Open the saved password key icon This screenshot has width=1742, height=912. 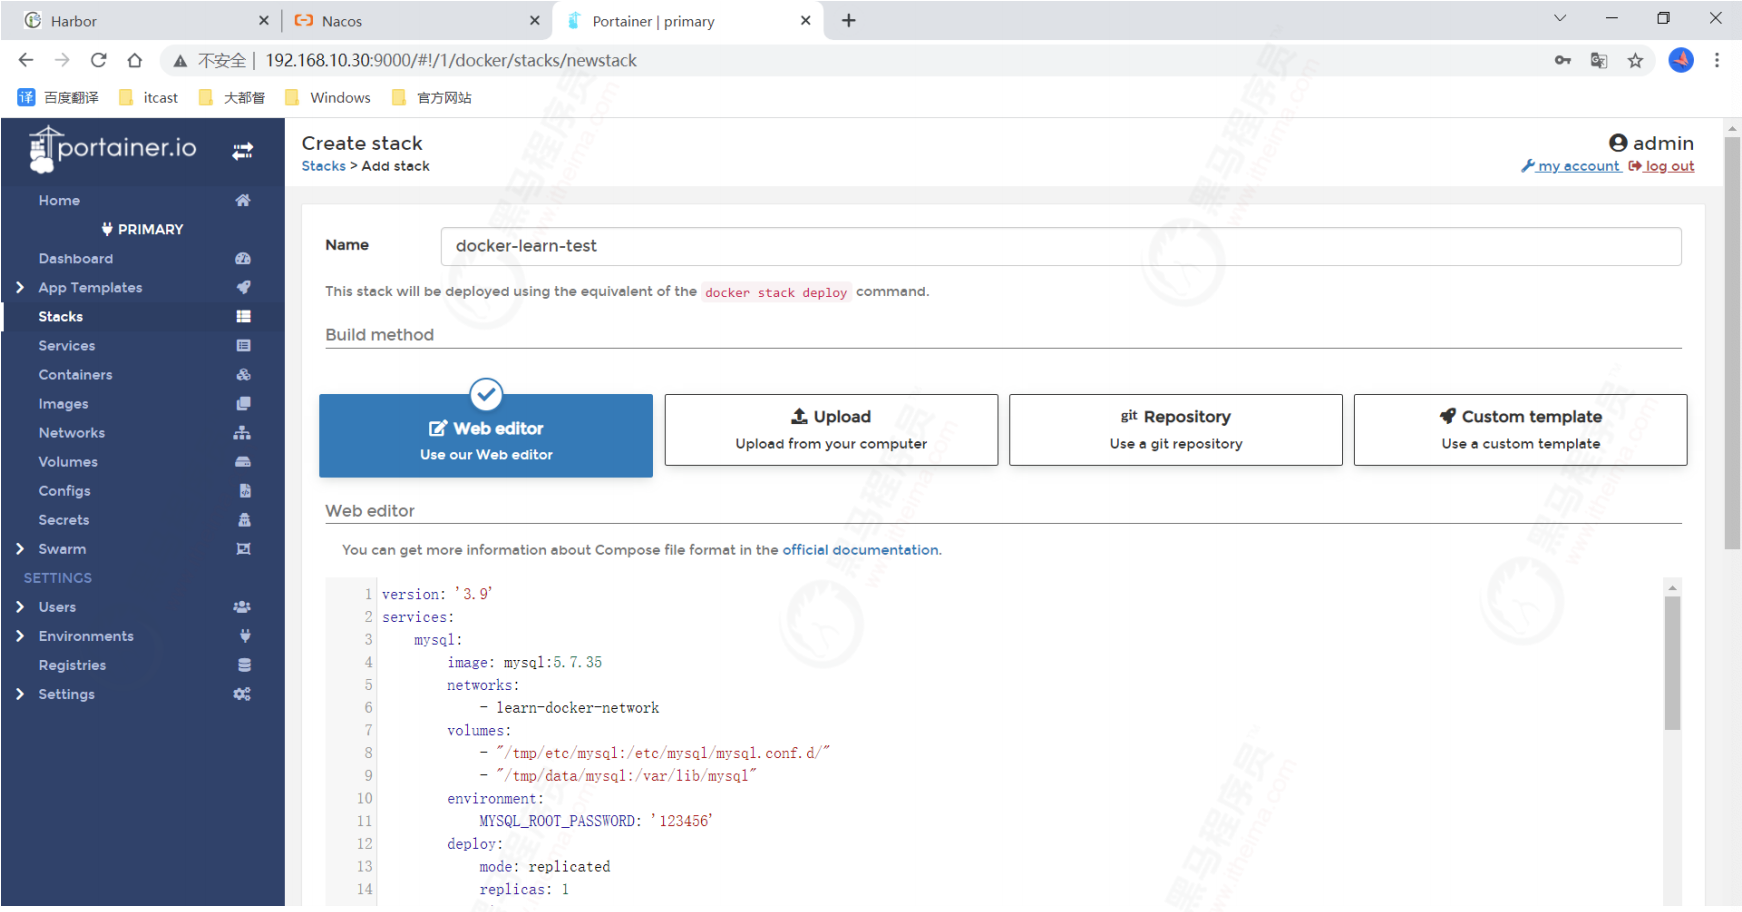pyautogui.click(x=1563, y=60)
